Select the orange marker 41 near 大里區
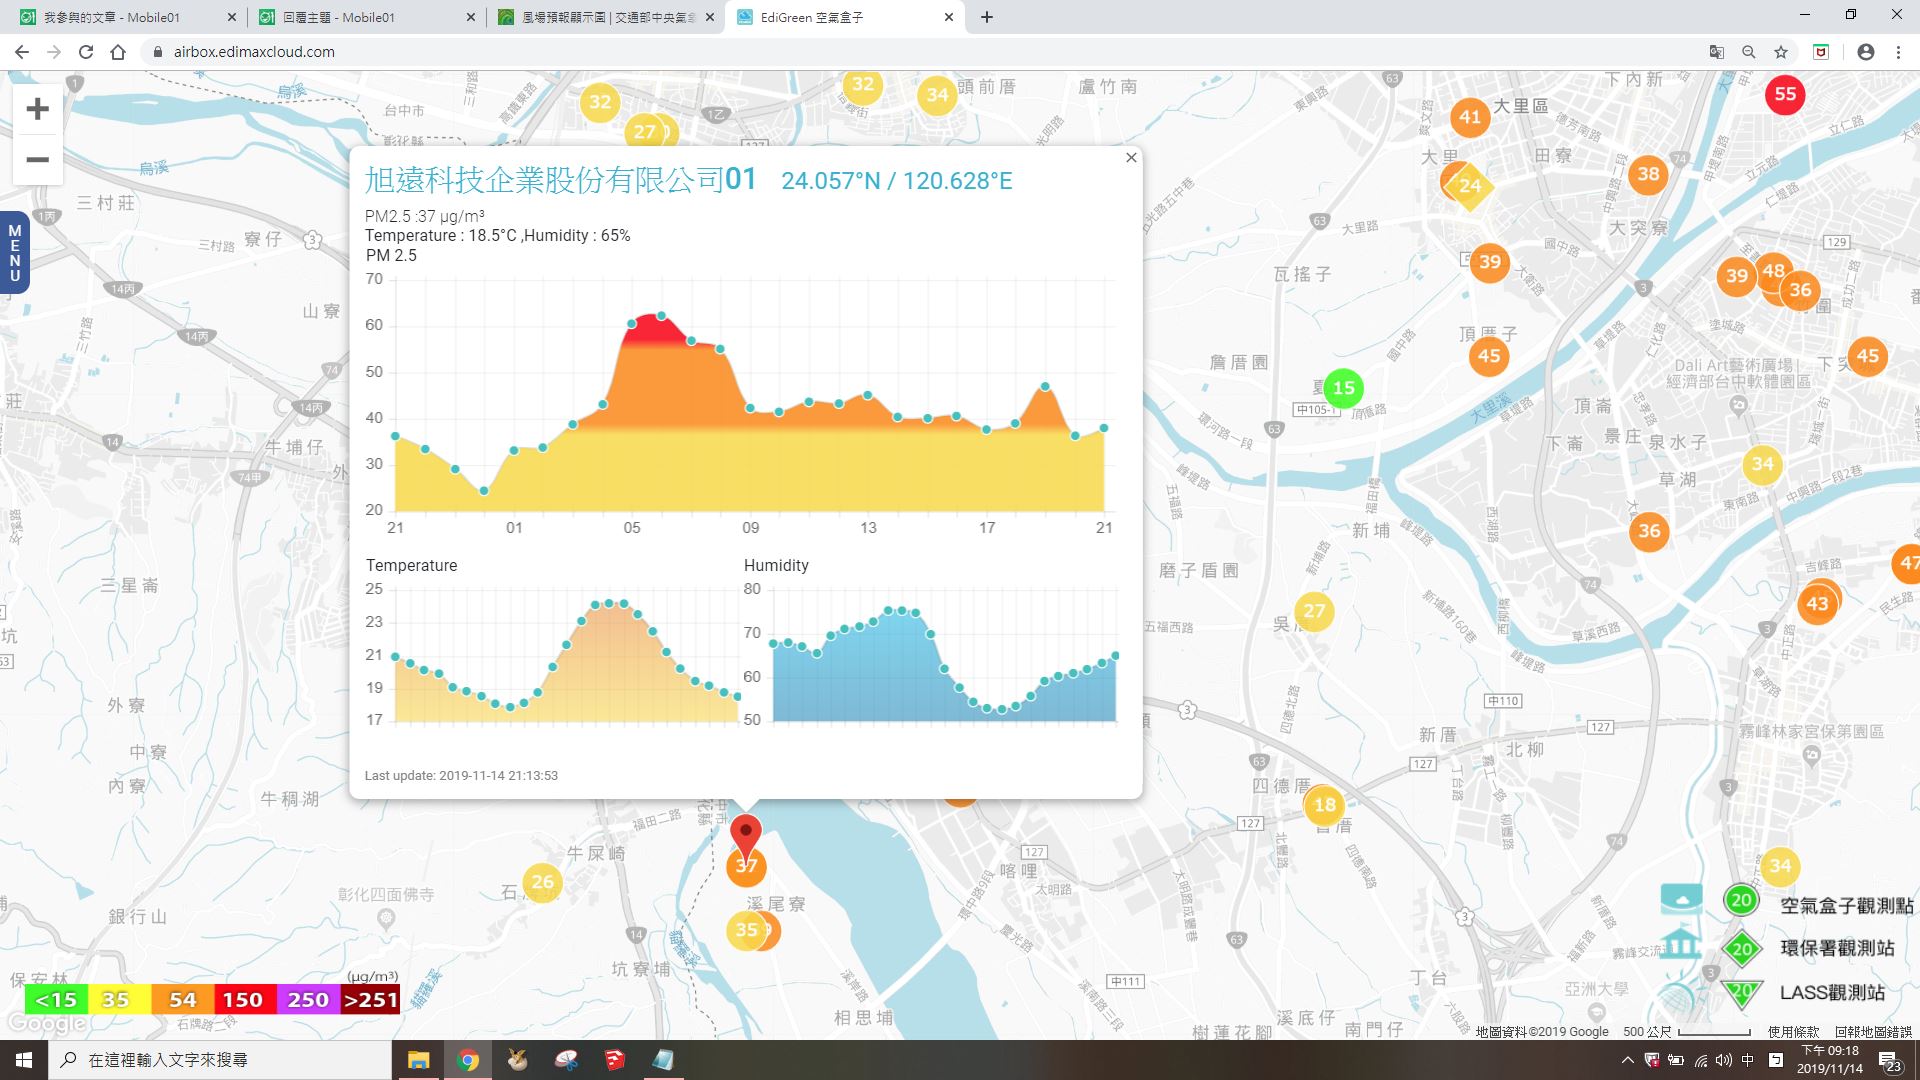1920x1080 pixels. 1469,117
